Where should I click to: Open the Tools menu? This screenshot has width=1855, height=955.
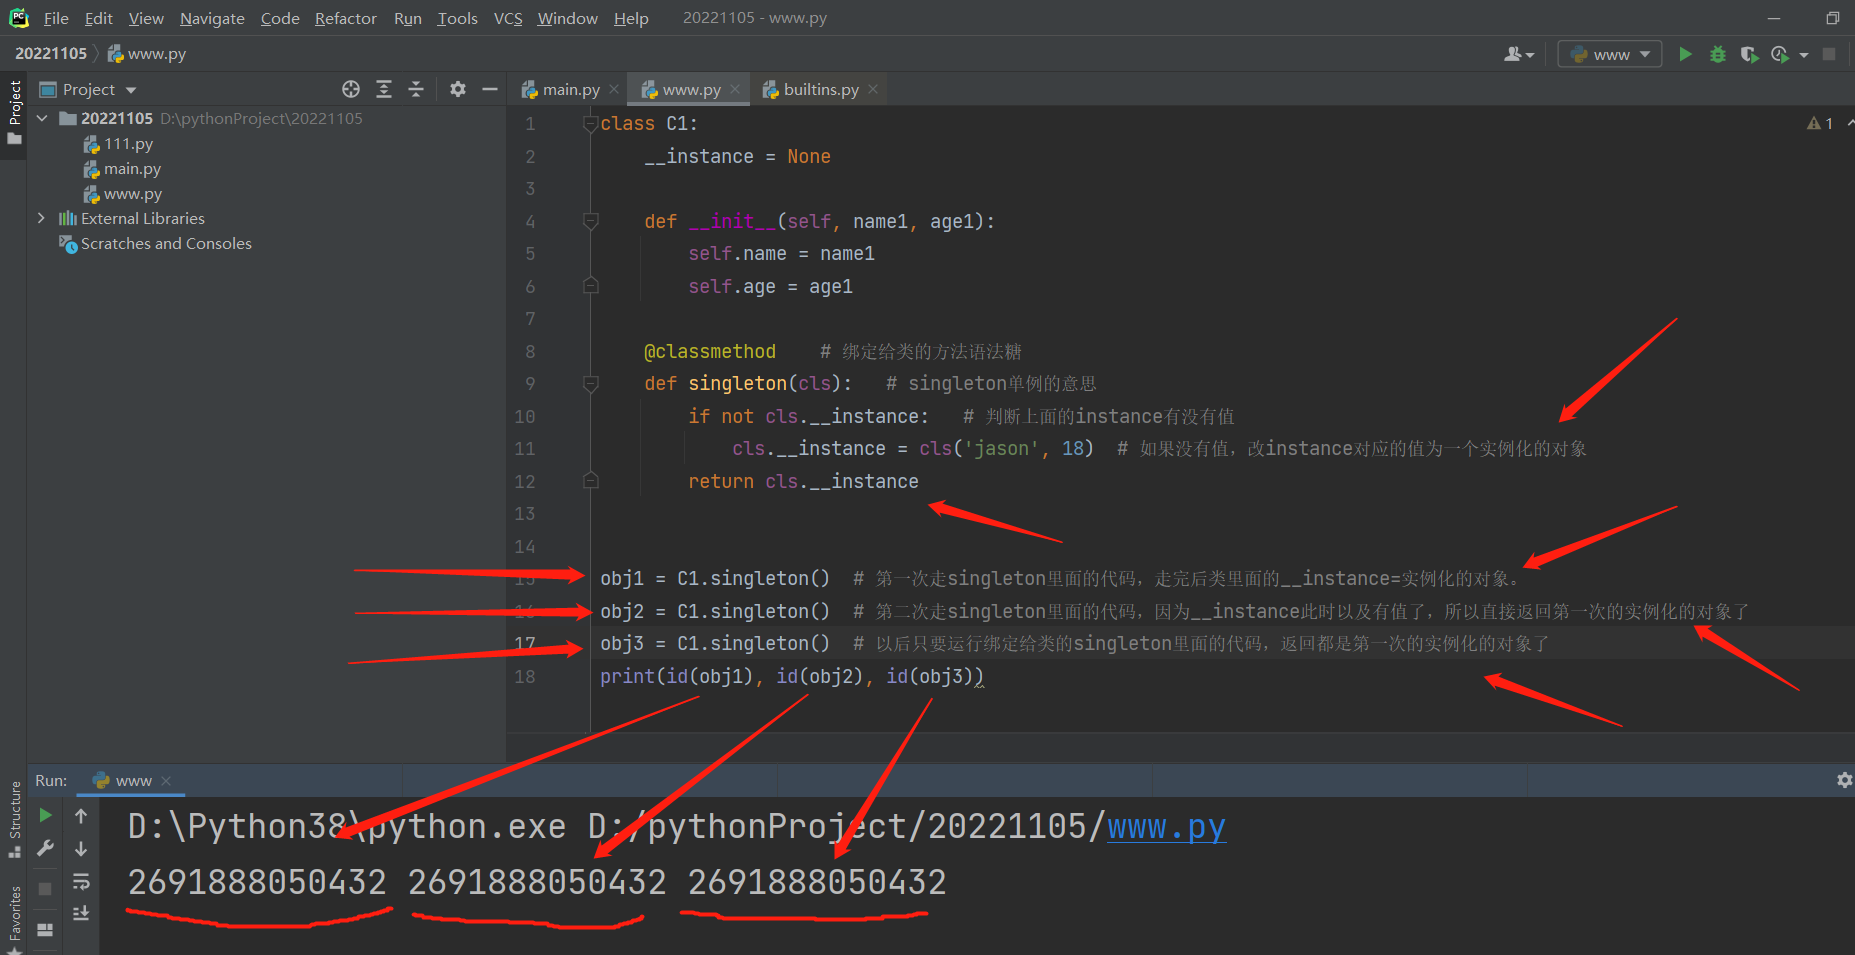click(x=457, y=18)
